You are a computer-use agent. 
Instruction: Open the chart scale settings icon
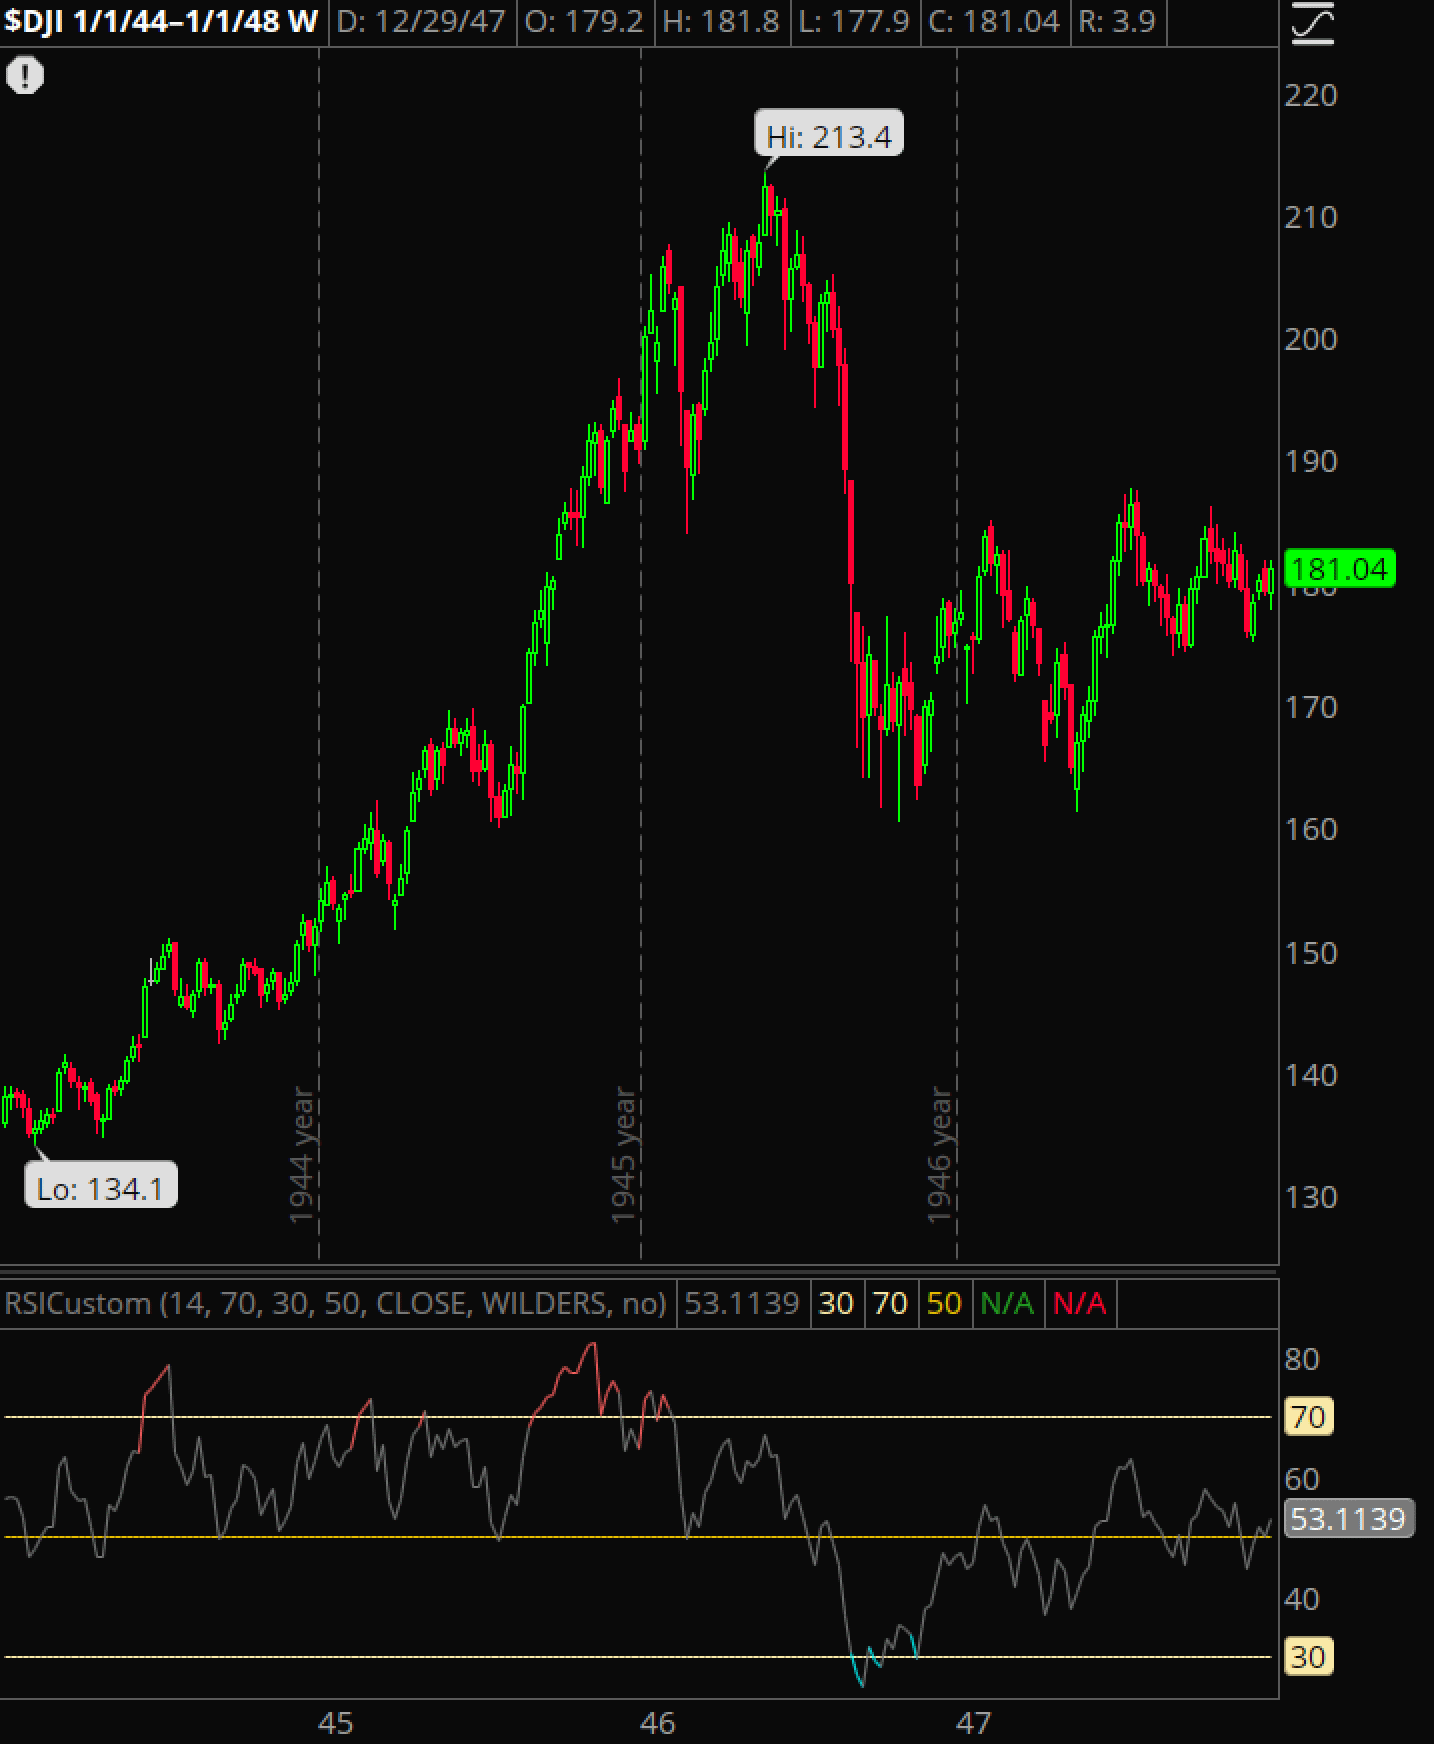(x=1312, y=24)
